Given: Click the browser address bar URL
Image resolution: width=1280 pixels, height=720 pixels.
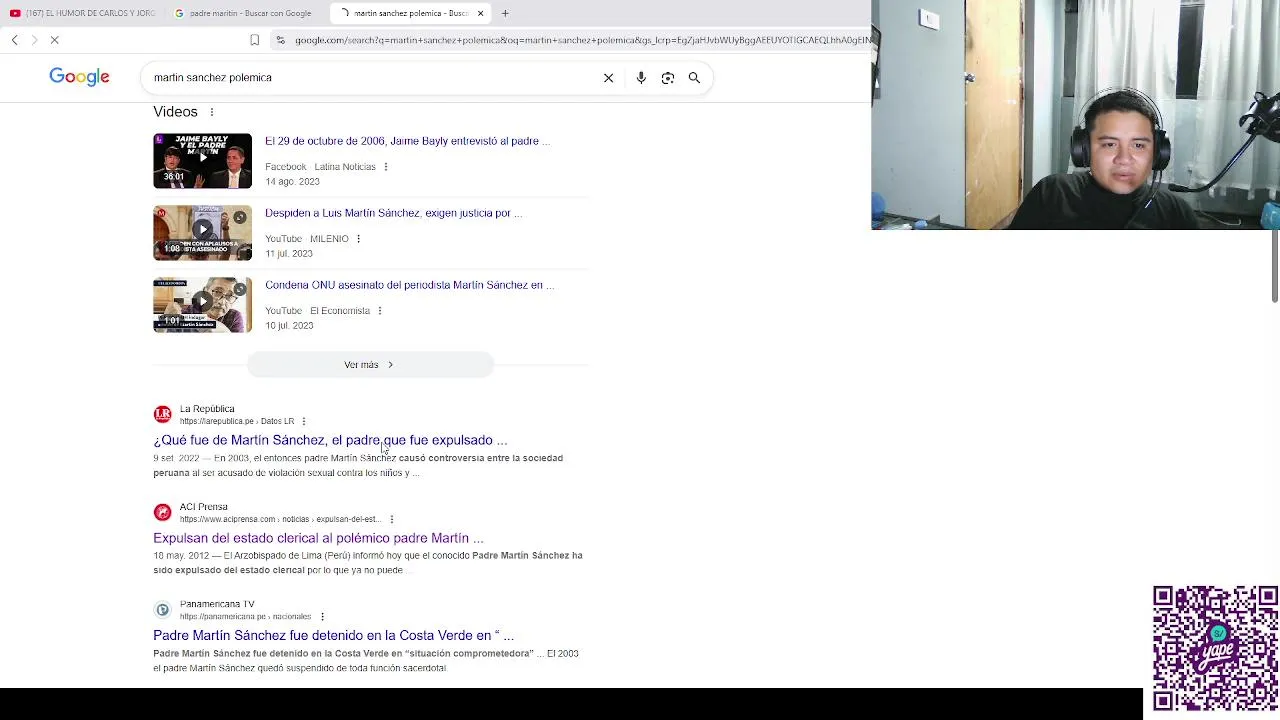Looking at the screenshot, I should 582,40.
